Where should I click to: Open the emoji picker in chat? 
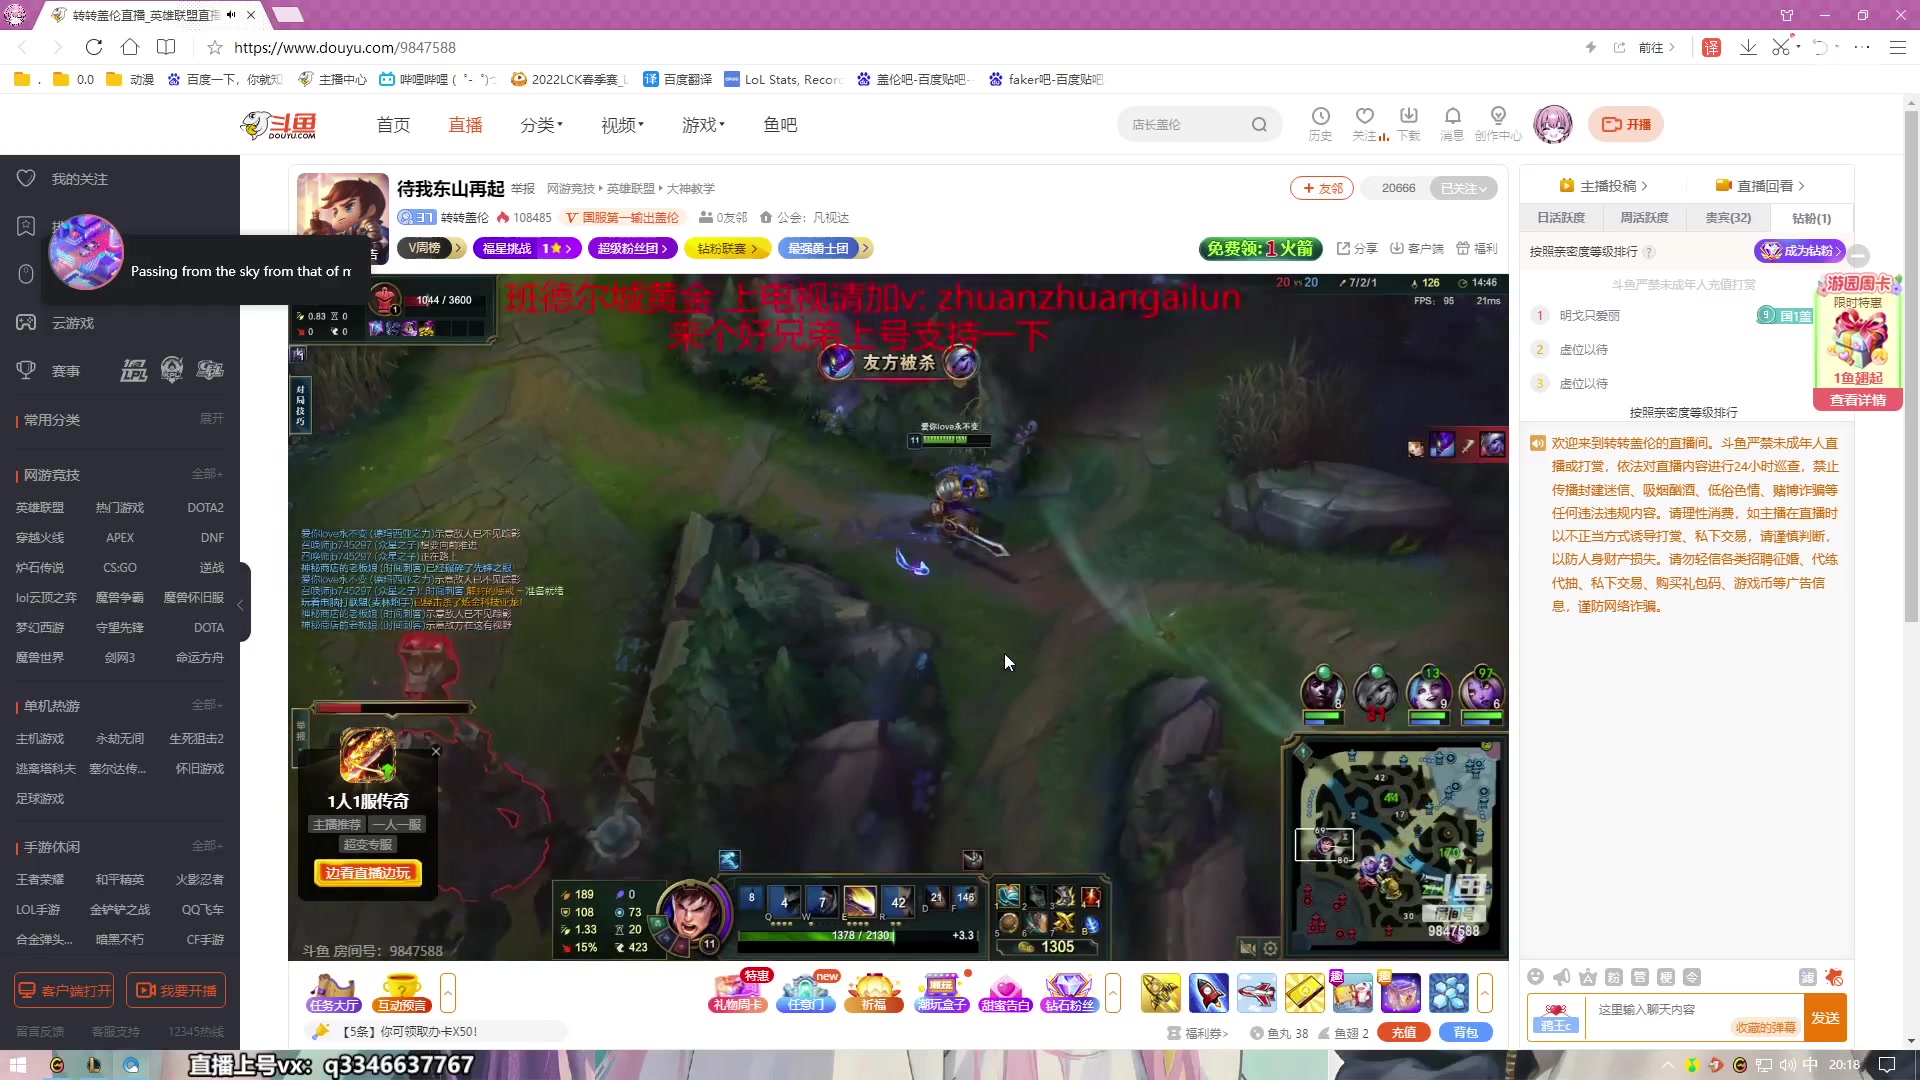click(x=1536, y=977)
